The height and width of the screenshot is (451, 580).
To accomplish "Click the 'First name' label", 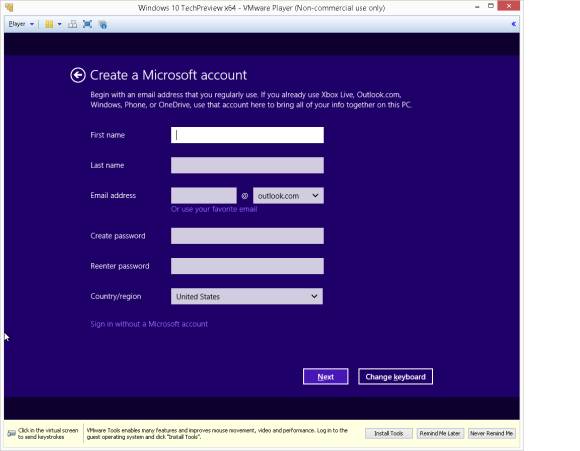I will (x=108, y=135).
